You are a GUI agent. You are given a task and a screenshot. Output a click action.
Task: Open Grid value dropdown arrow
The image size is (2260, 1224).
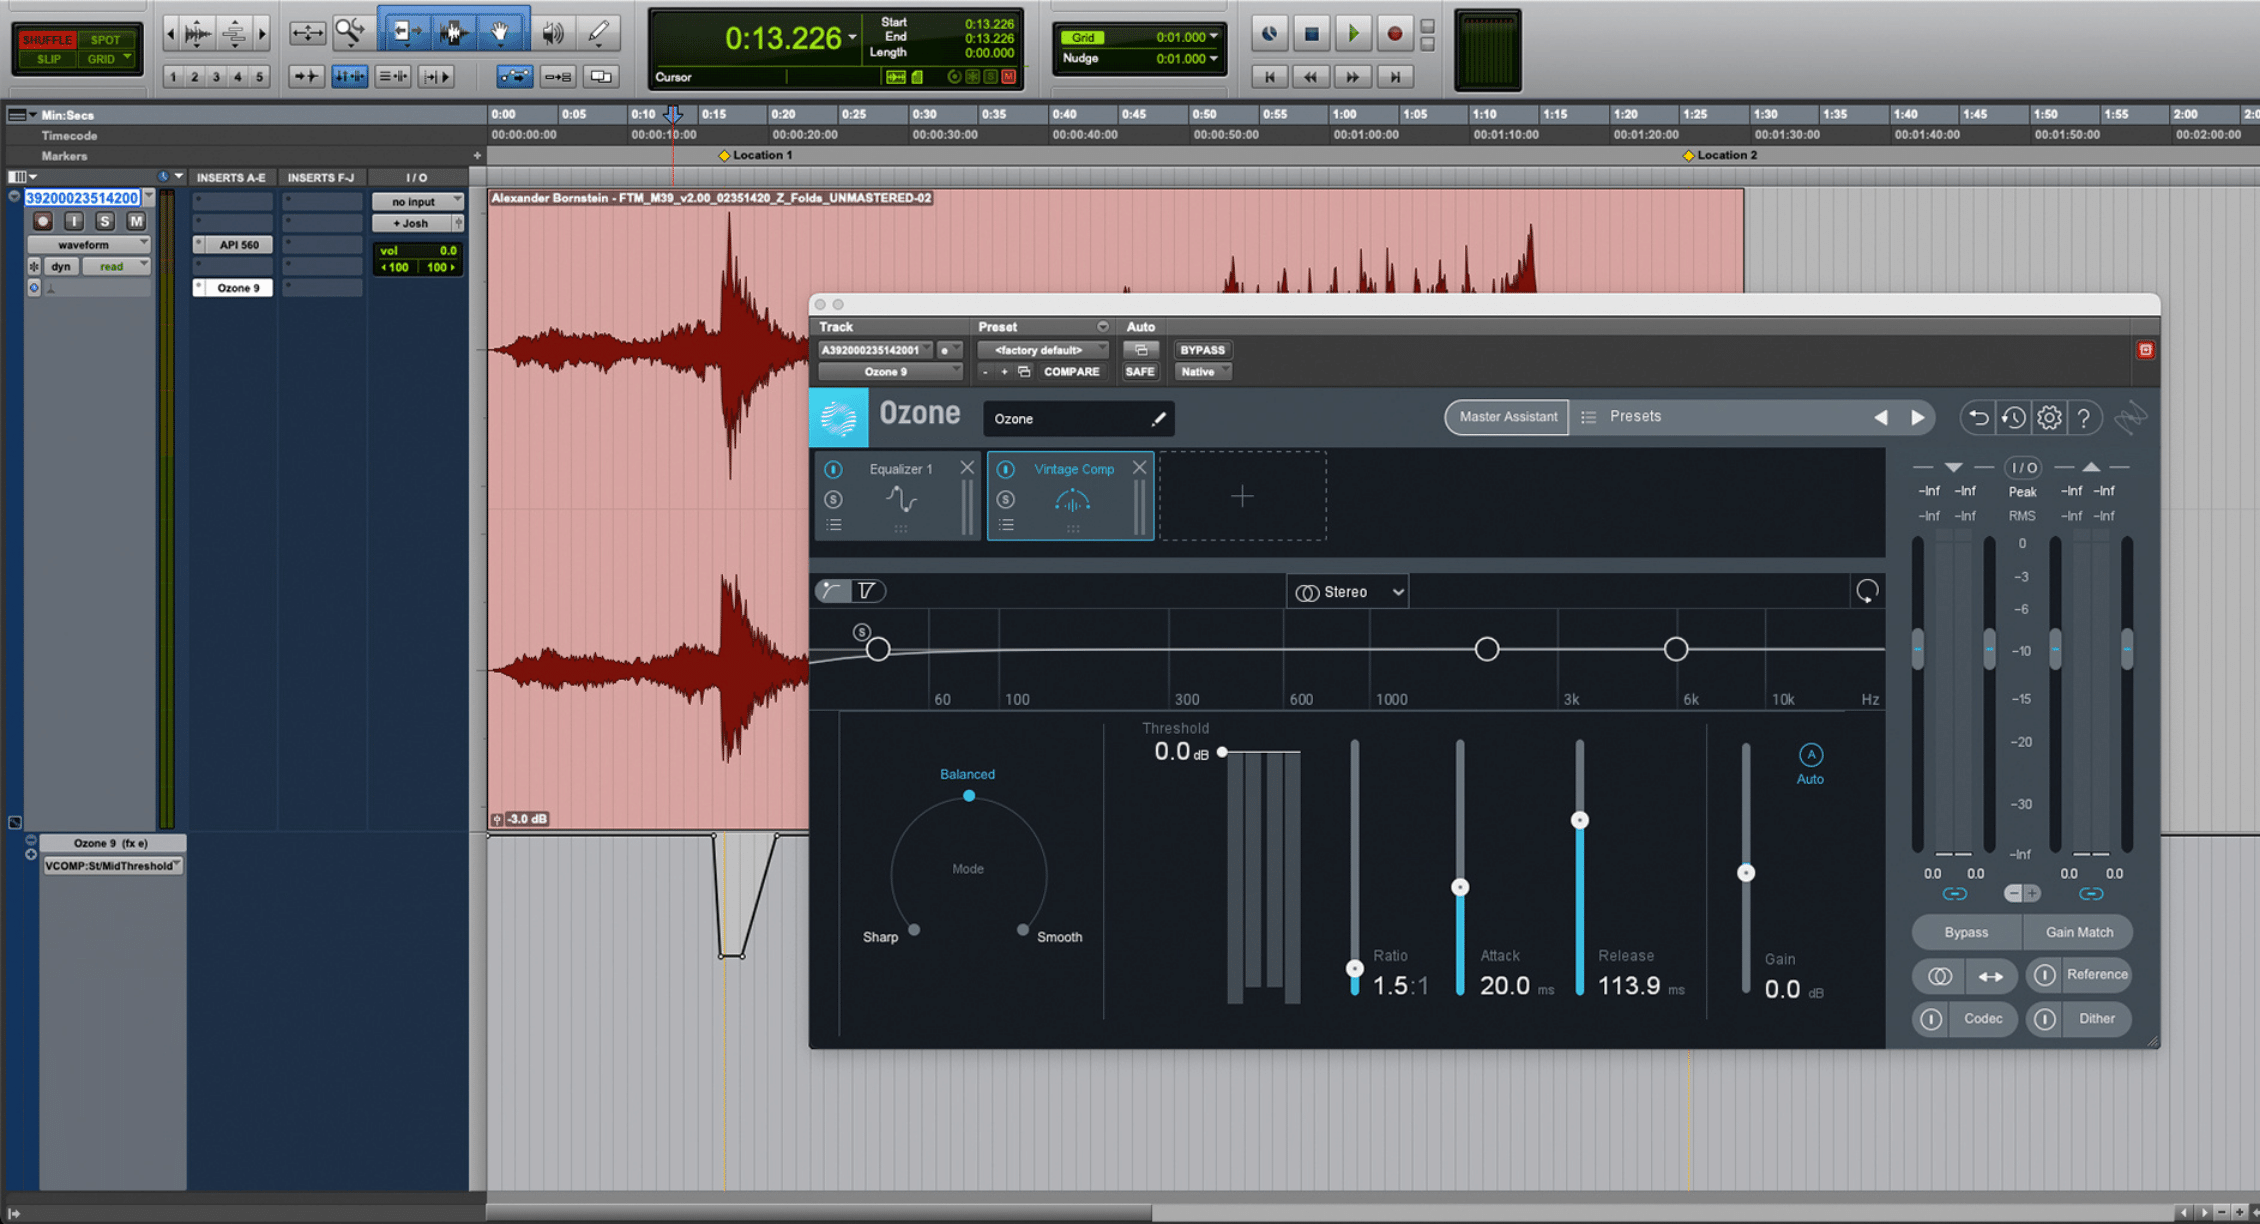[x=1214, y=37]
